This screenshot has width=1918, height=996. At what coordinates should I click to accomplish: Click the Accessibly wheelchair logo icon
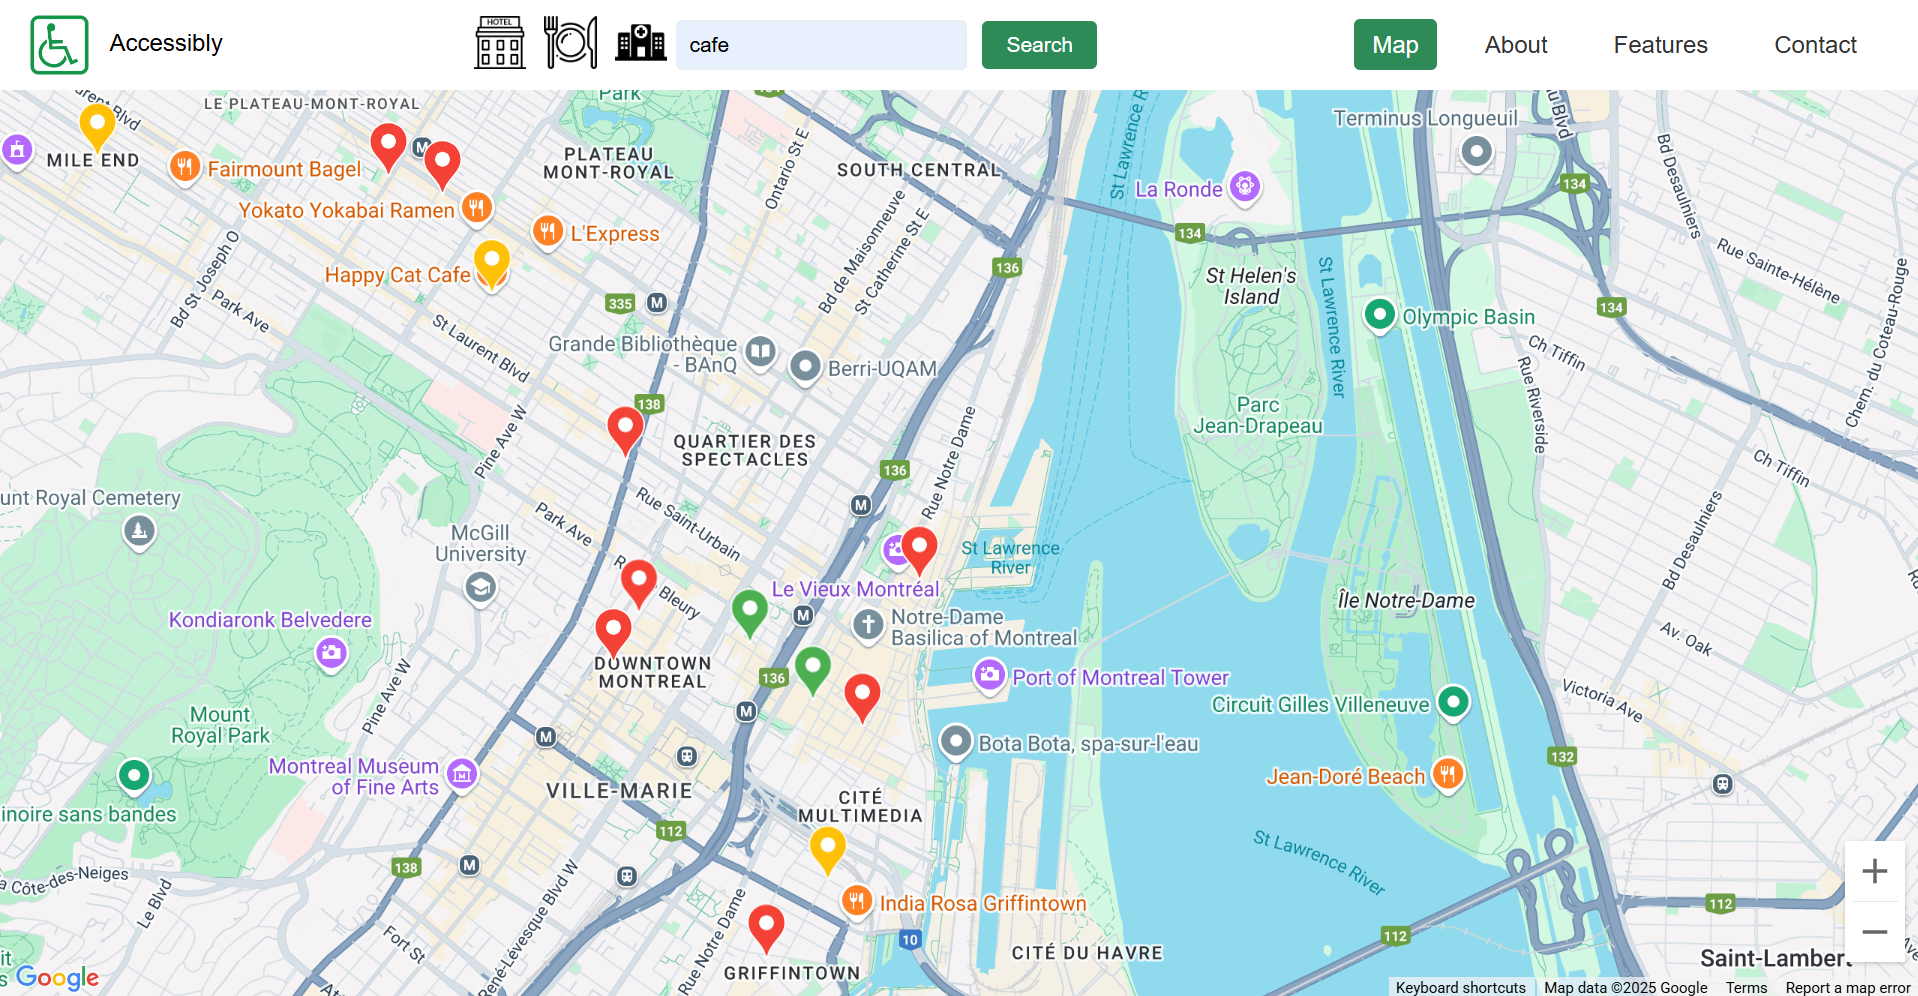click(x=59, y=45)
